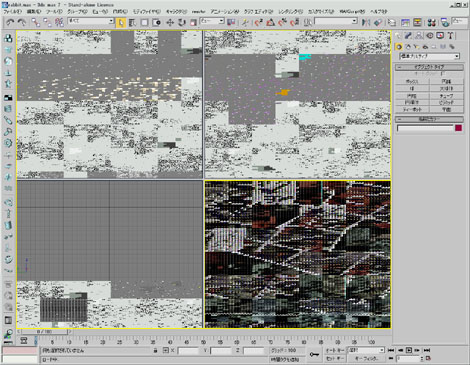Switch to the Hierarchy command panel tab
The image size is (470, 365).
[419, 36]
